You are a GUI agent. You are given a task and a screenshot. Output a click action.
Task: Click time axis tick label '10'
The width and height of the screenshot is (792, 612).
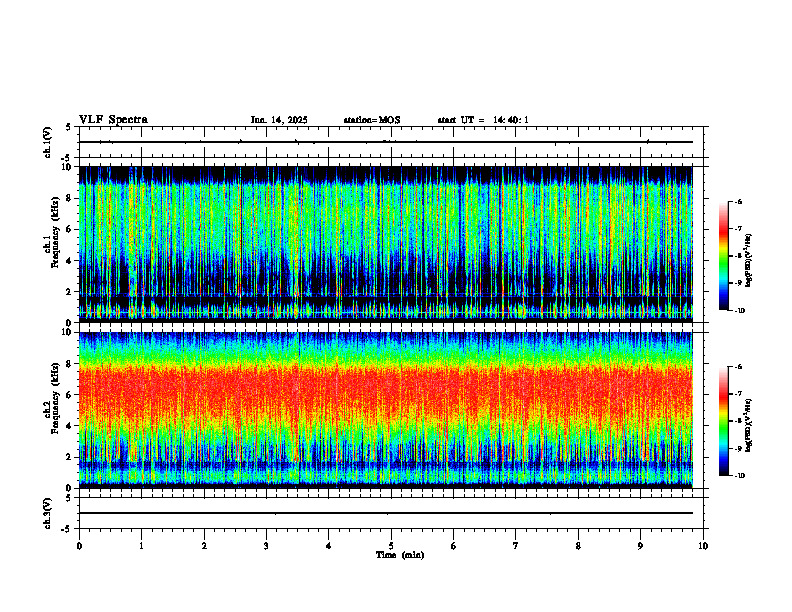(x=703, y=546)
